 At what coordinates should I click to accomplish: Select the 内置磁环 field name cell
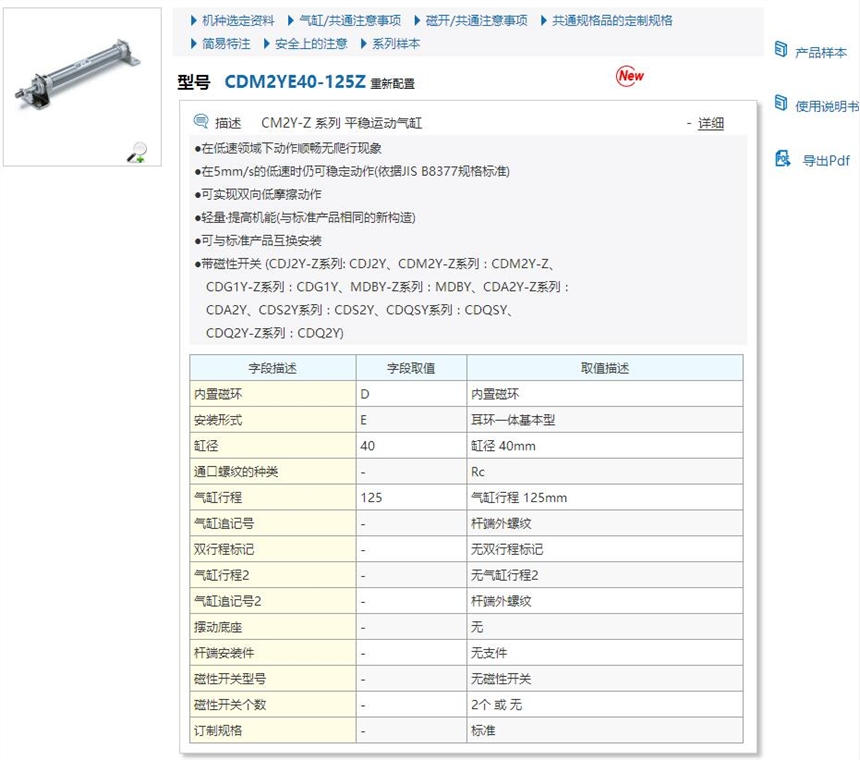273,394
